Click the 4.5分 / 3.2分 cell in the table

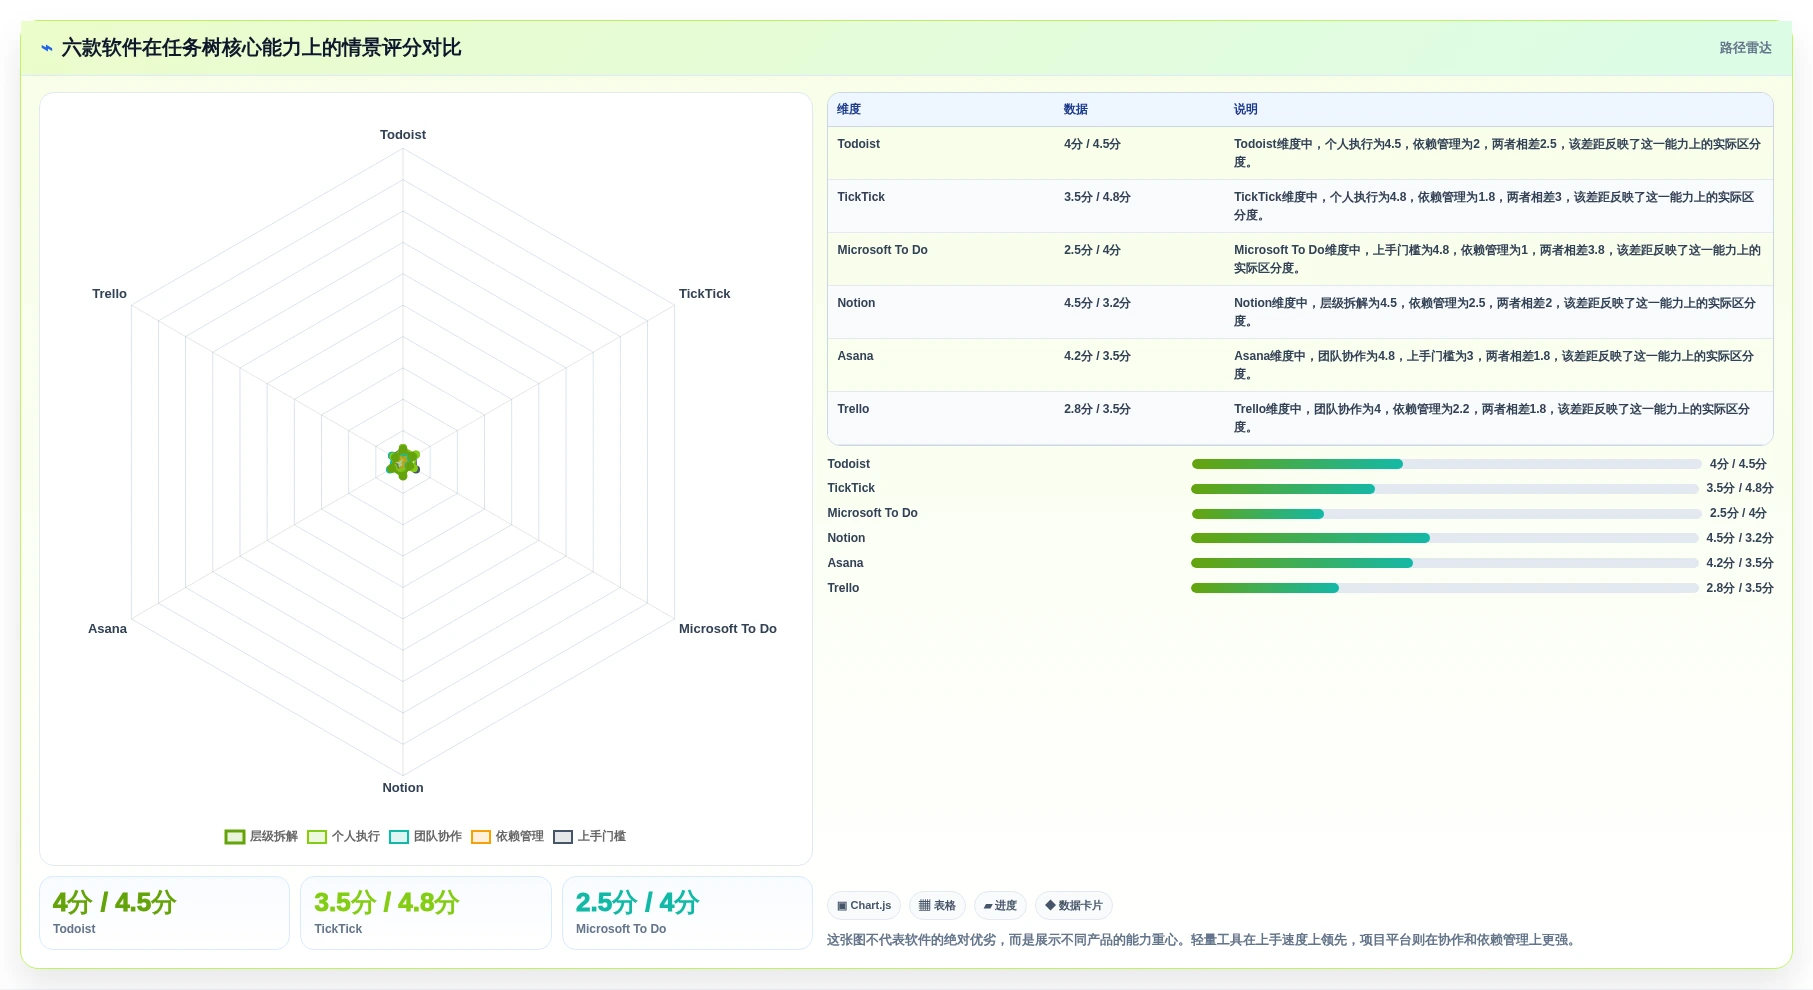pyautogui.click(x=1097, y=303)
